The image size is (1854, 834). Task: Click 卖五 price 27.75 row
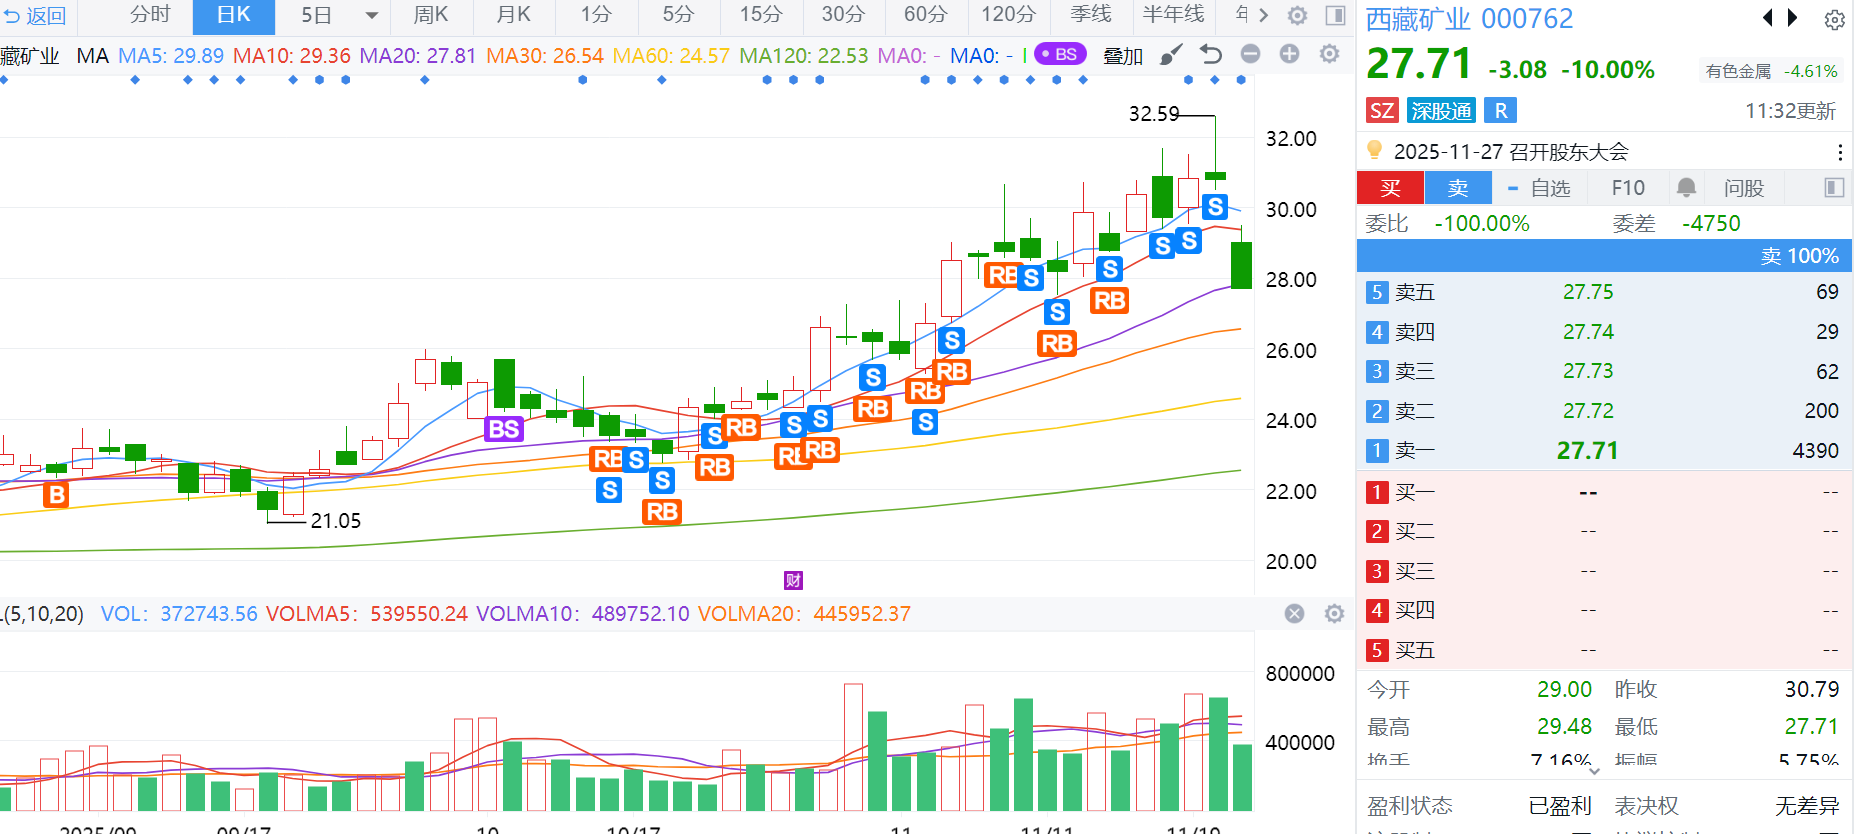coord(1604,292)
